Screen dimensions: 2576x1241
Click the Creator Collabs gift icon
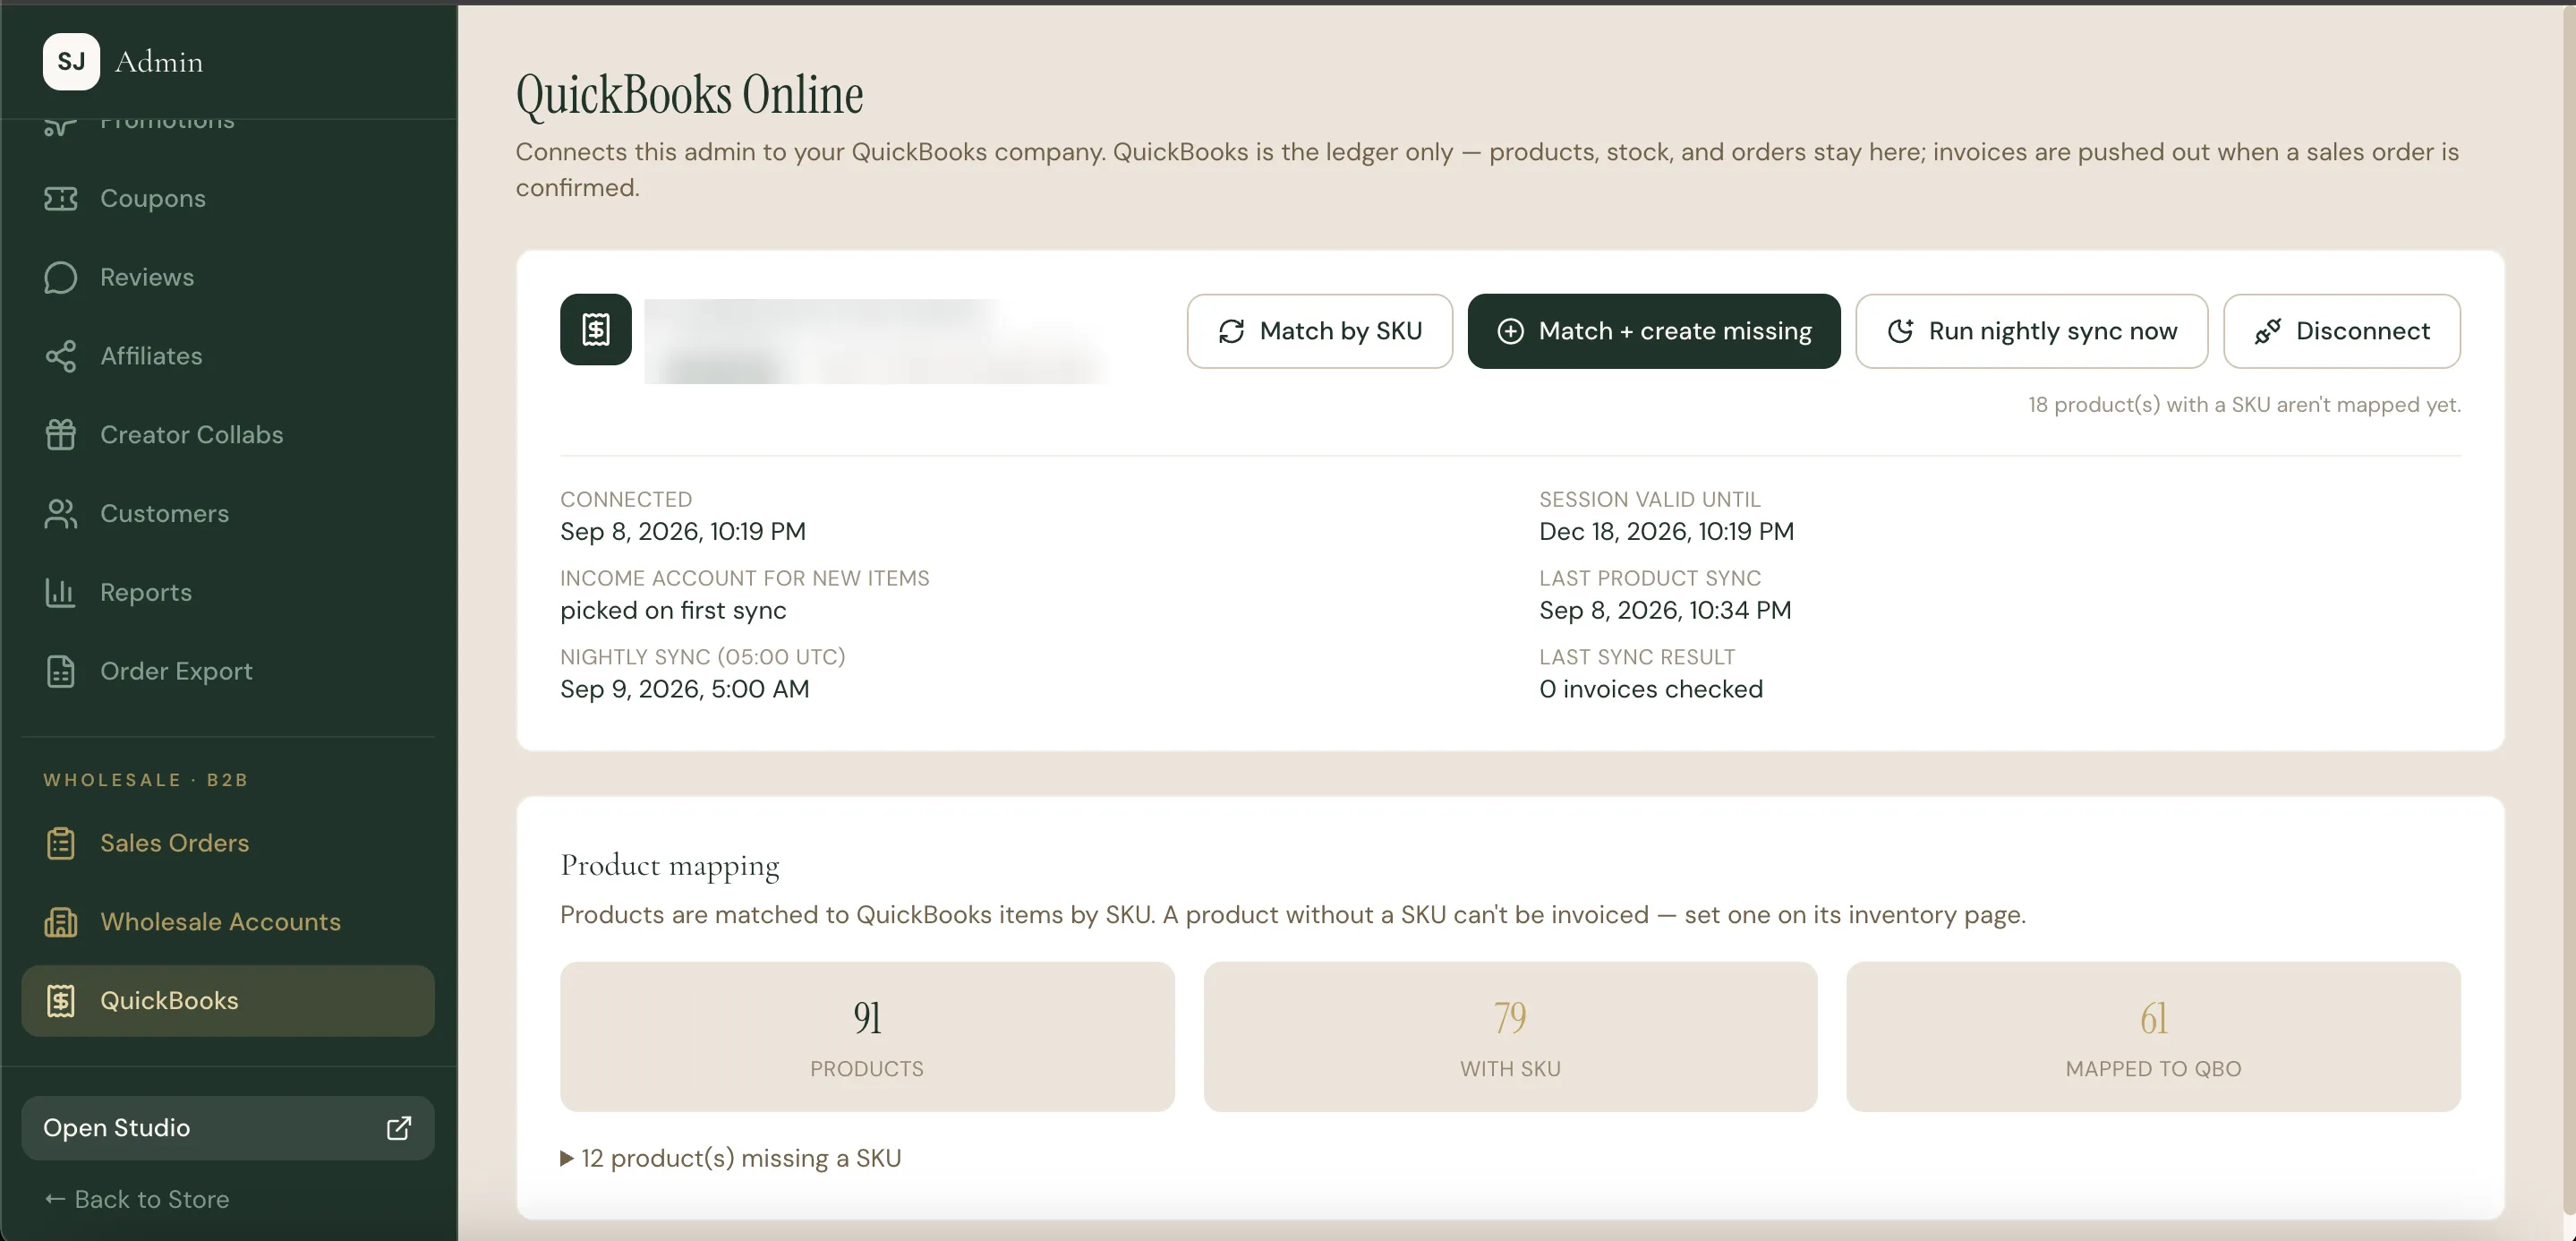click(x=60, y=435)
